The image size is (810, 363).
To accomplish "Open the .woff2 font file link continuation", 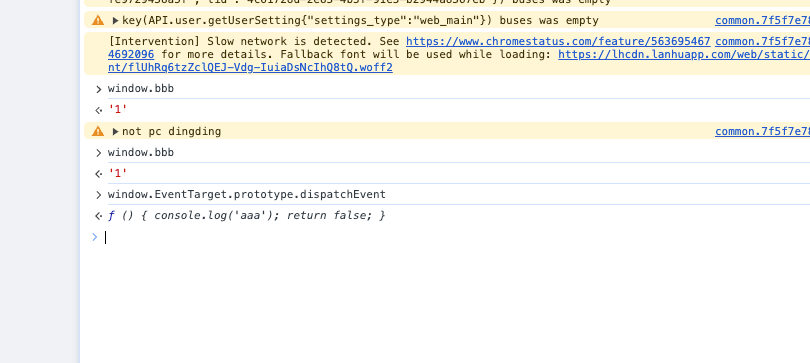I will point(250,68).
